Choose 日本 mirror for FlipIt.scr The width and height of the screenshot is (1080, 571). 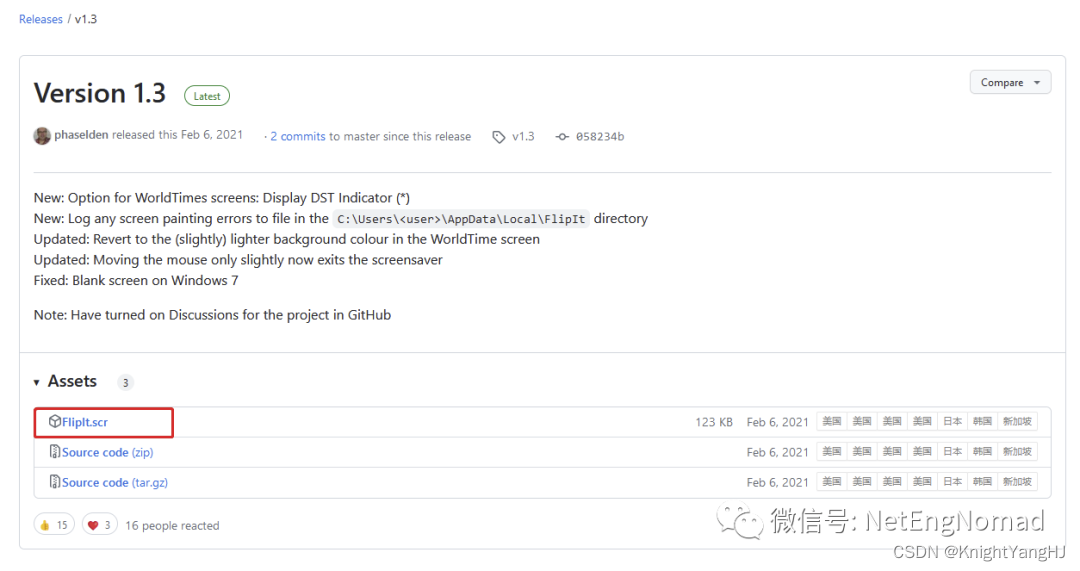pos(953,422)
